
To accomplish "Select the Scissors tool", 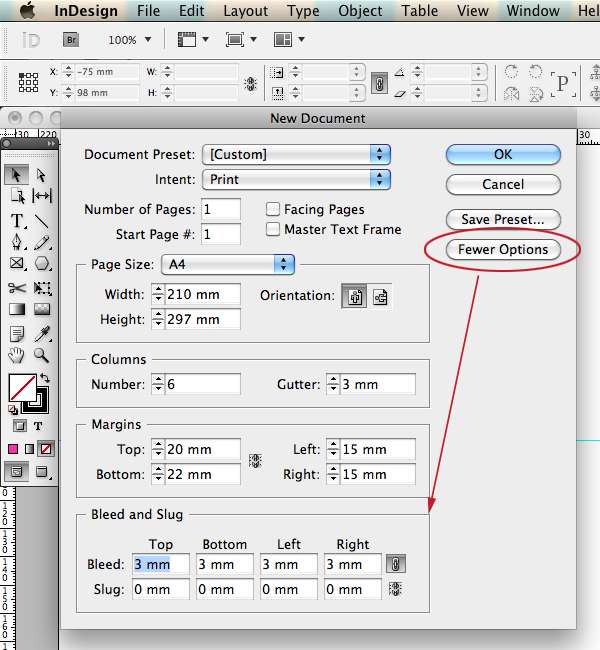I will point(17,288).
